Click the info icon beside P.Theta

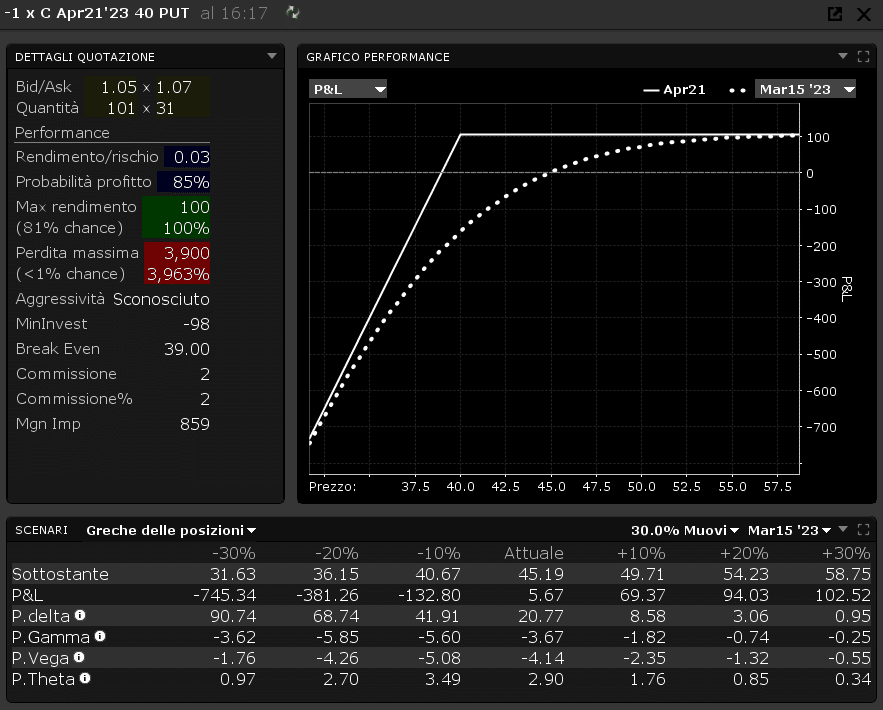coord(85,678)
